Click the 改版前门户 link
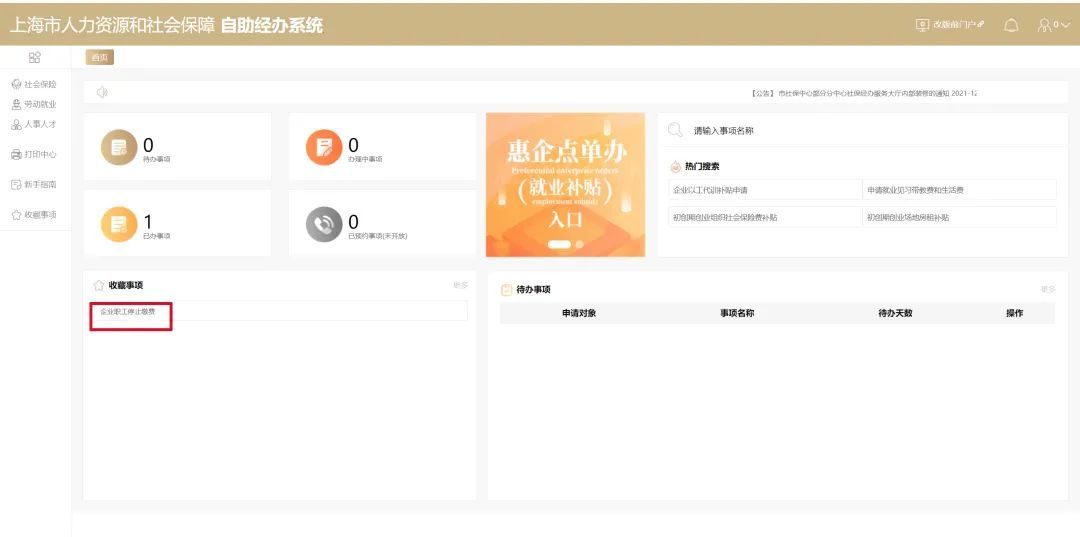Image resolution: width=1080 pixels, height=537 pixels. coord(950,24)
